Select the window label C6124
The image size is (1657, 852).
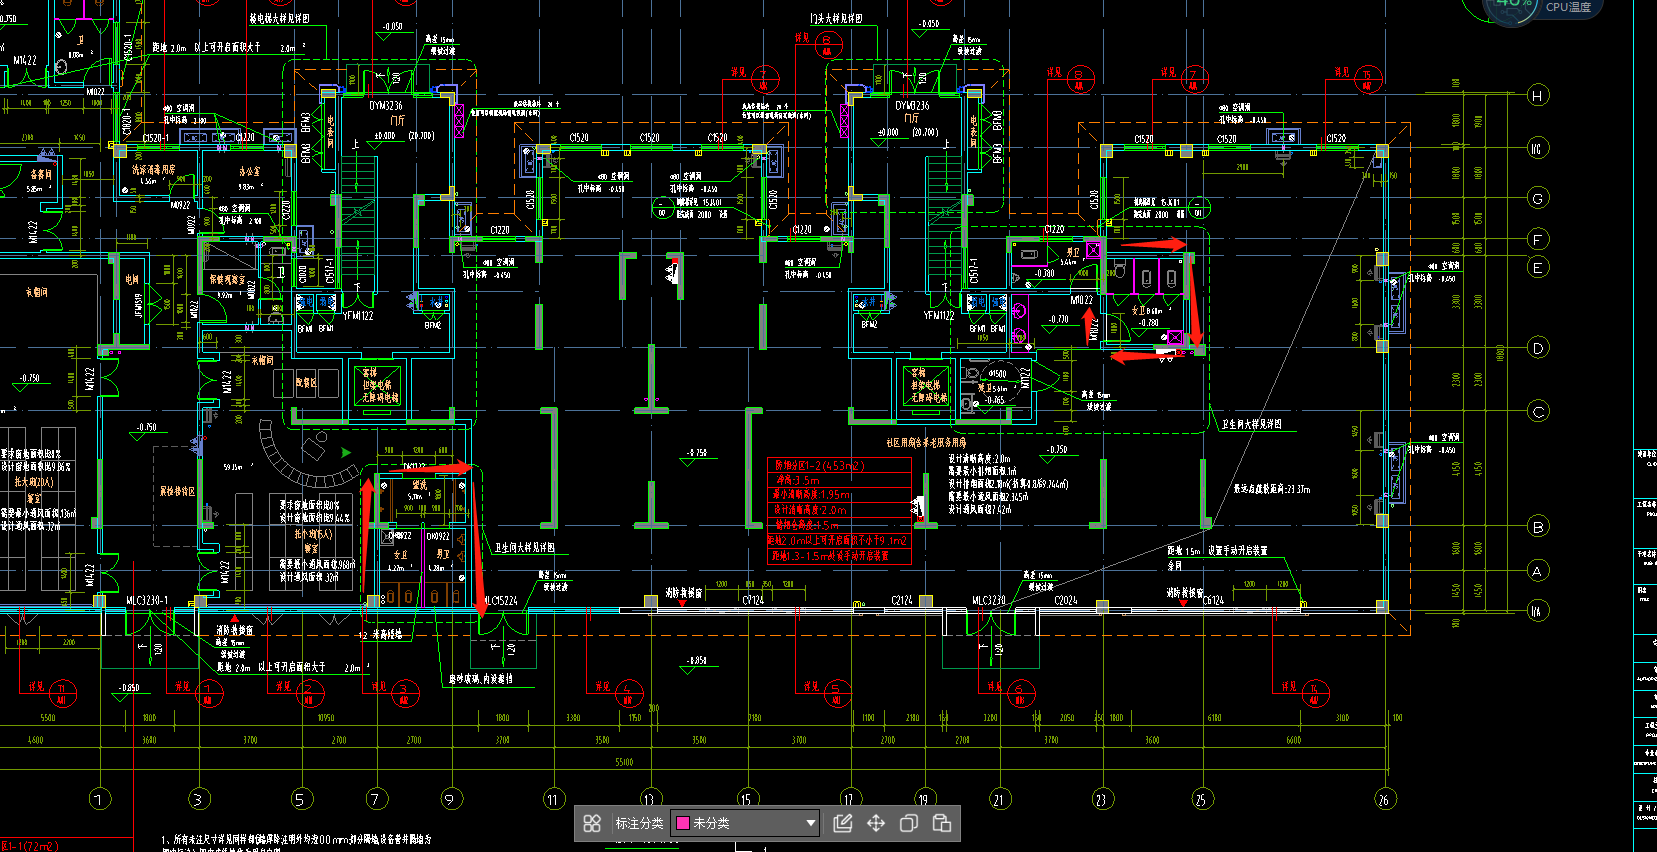tap(1213, 601)
